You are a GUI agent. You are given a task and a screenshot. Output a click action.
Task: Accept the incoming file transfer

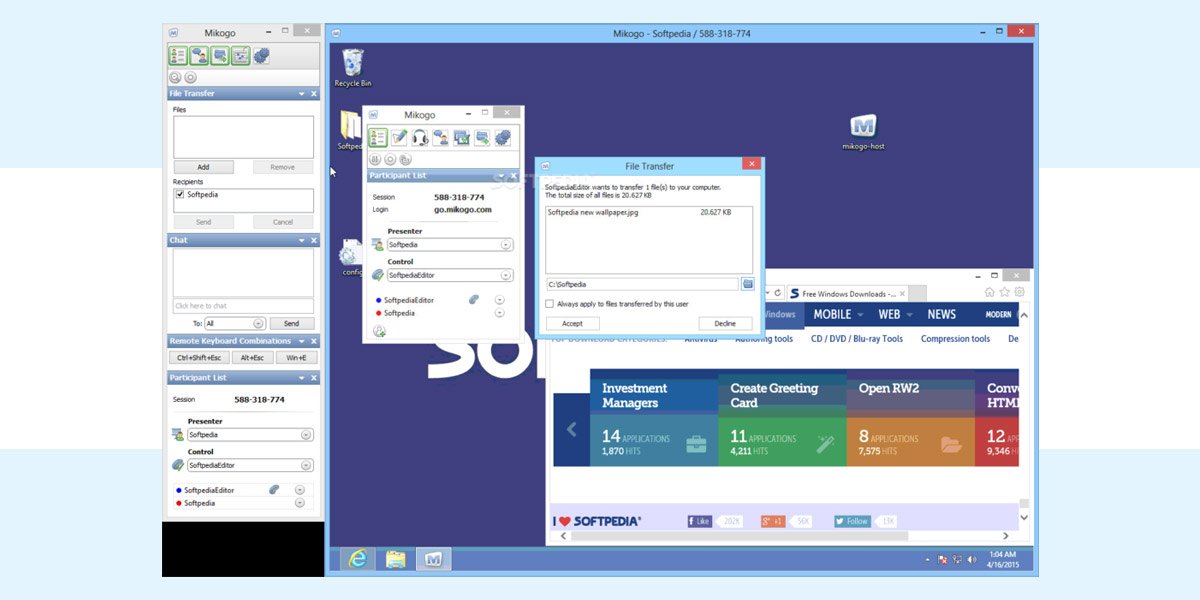tap(572, 324)
